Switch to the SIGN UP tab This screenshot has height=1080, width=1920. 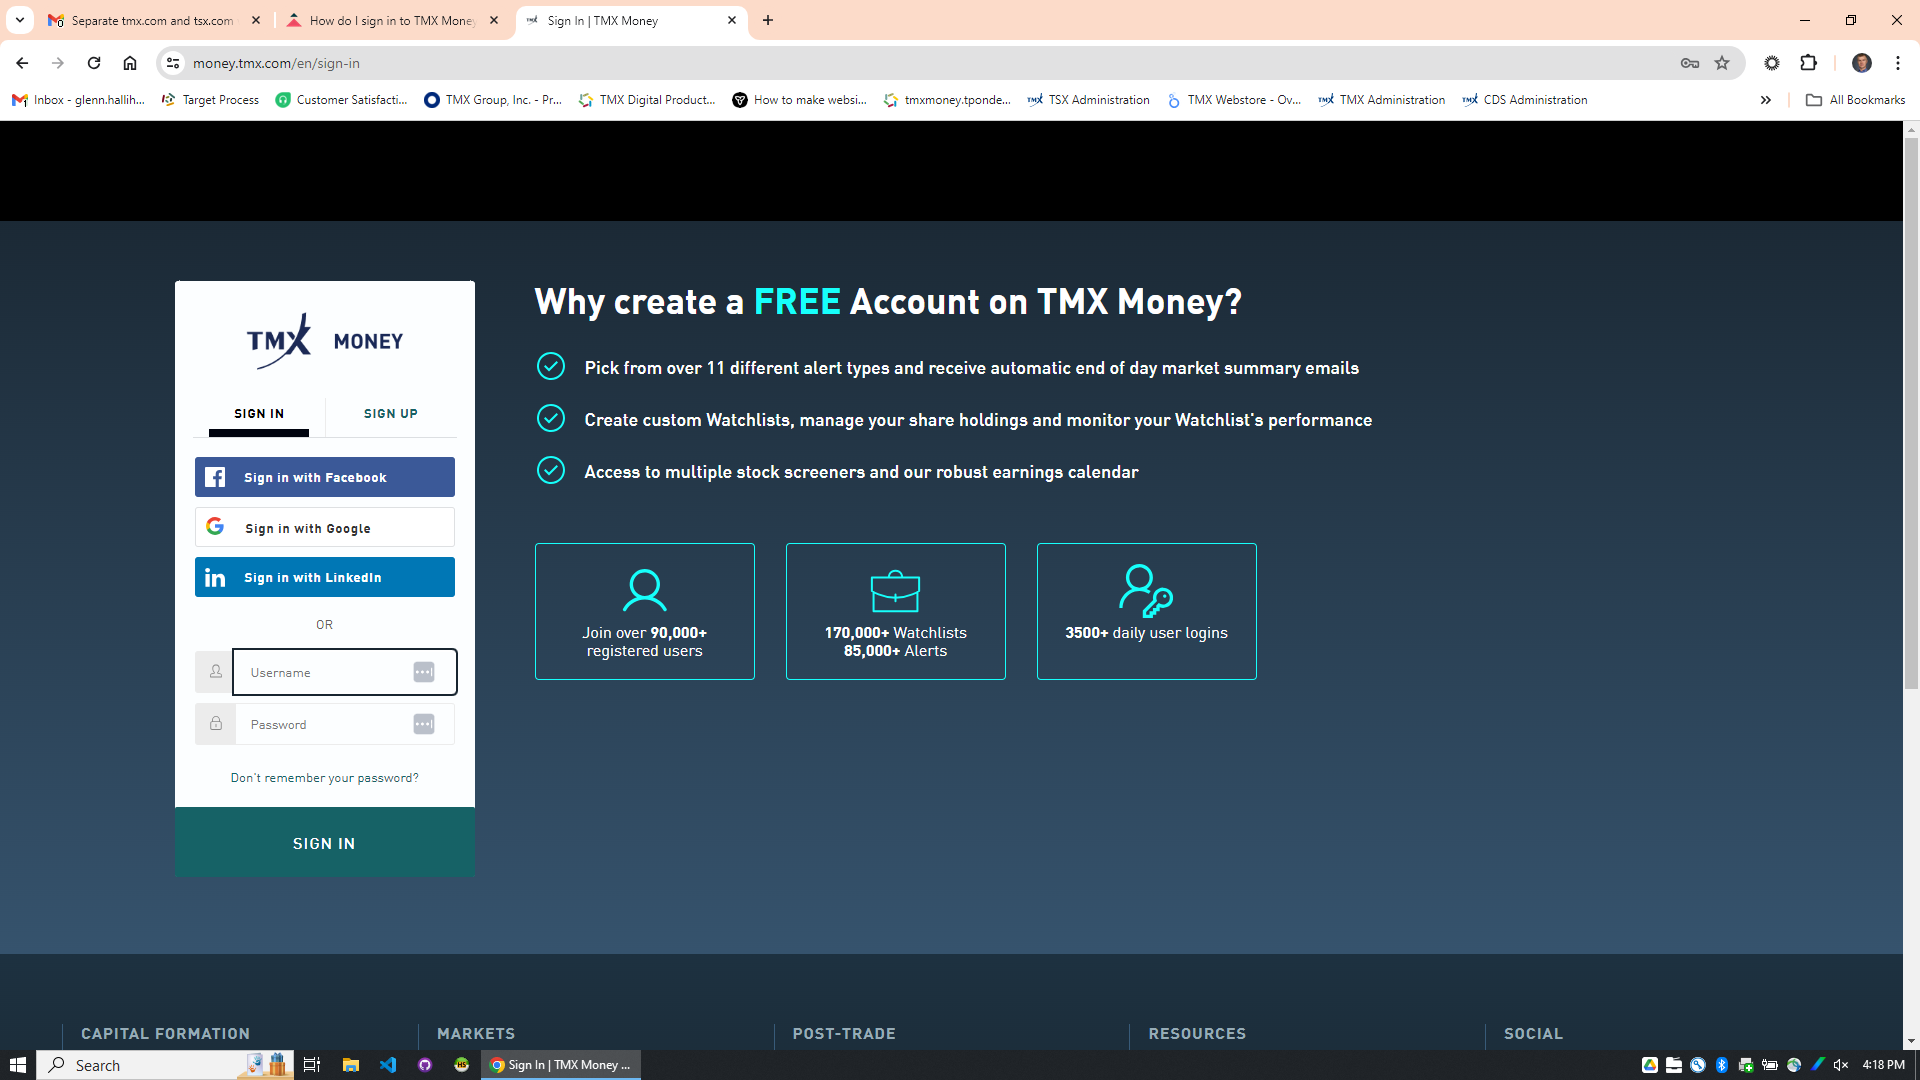click(x=390, y=414)
